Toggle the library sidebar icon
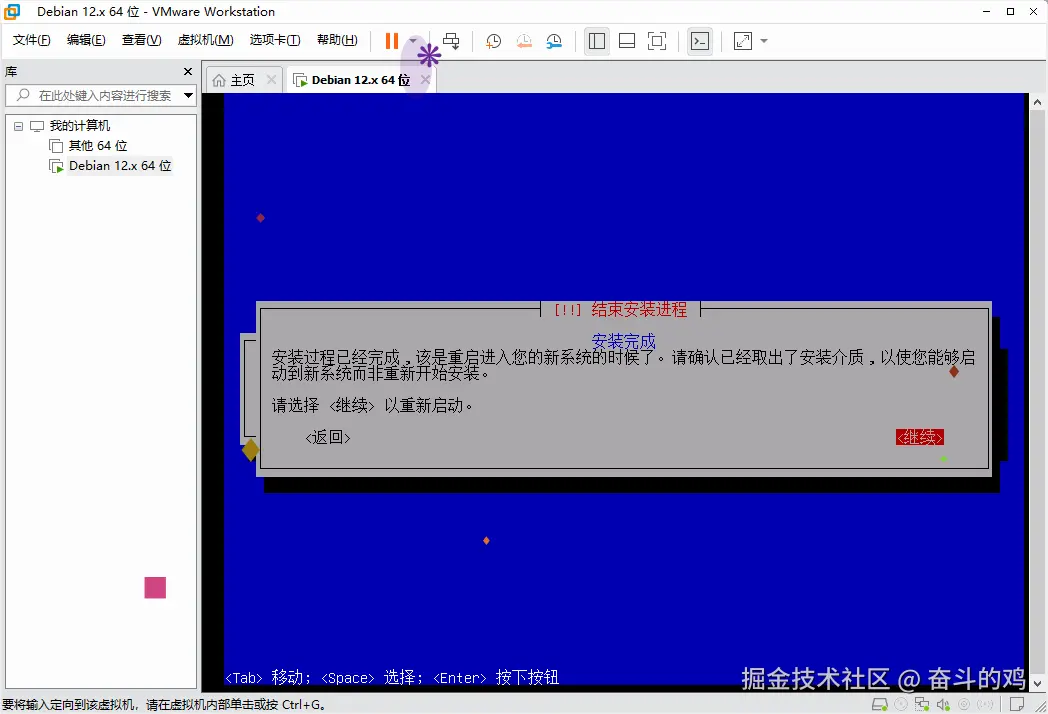This screenshot has width=1048, height=714. (596, 41)
